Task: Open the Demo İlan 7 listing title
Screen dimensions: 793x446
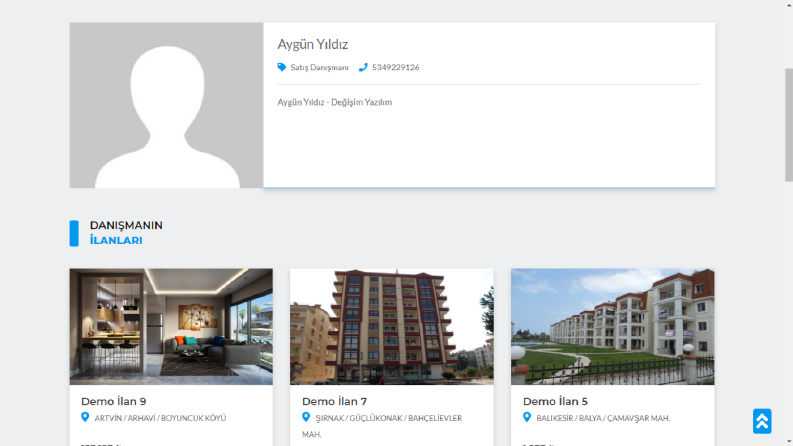Action: (x=334, y=402)
